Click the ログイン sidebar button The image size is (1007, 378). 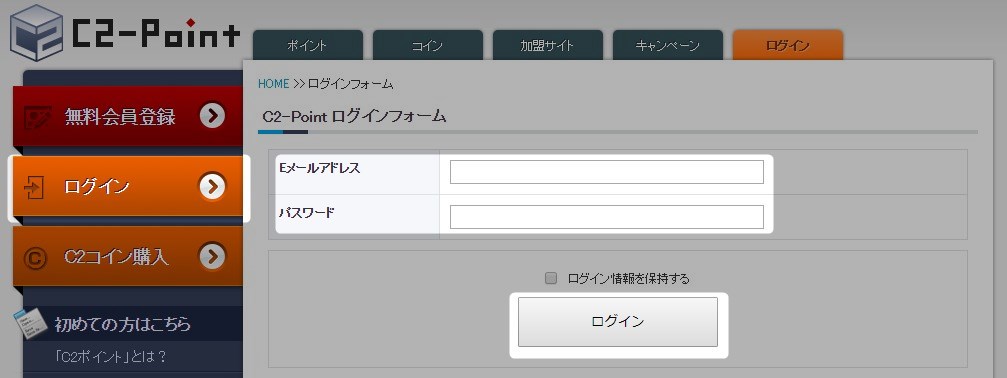[x=128, y=187]
